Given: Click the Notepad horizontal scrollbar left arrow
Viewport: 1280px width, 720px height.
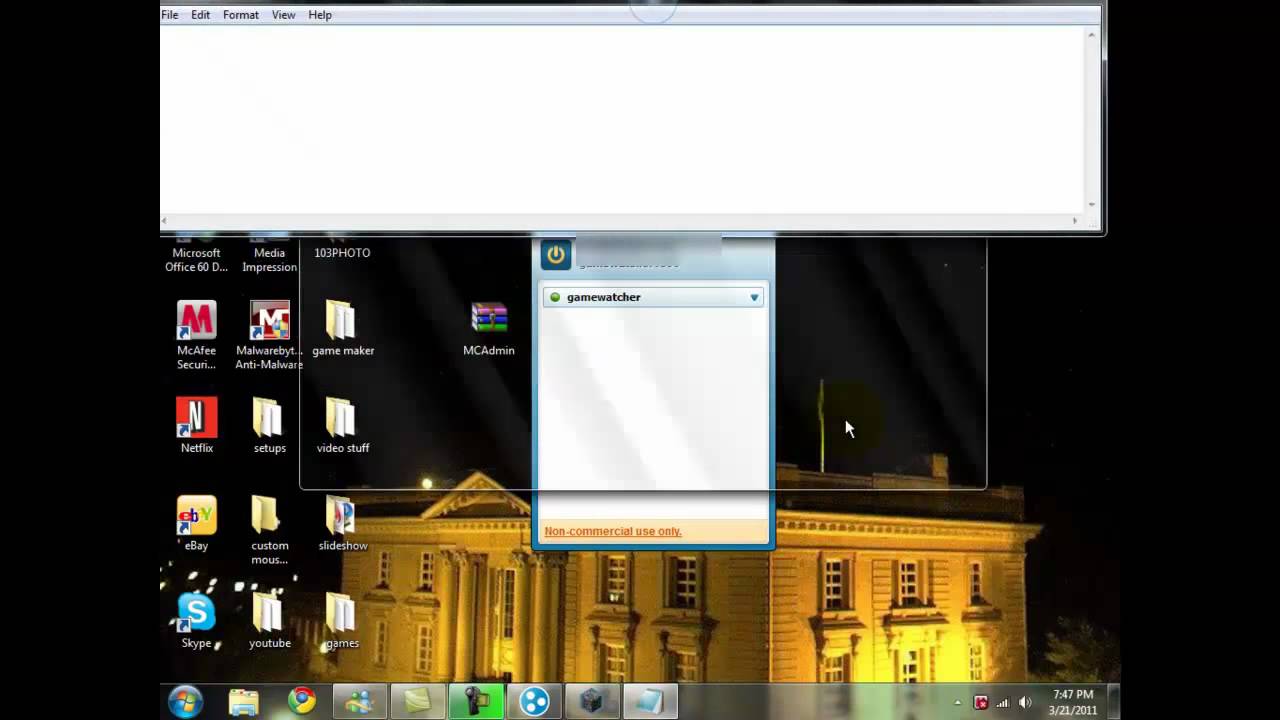Looking at the screenshot, I should click(x=163, y=220).
